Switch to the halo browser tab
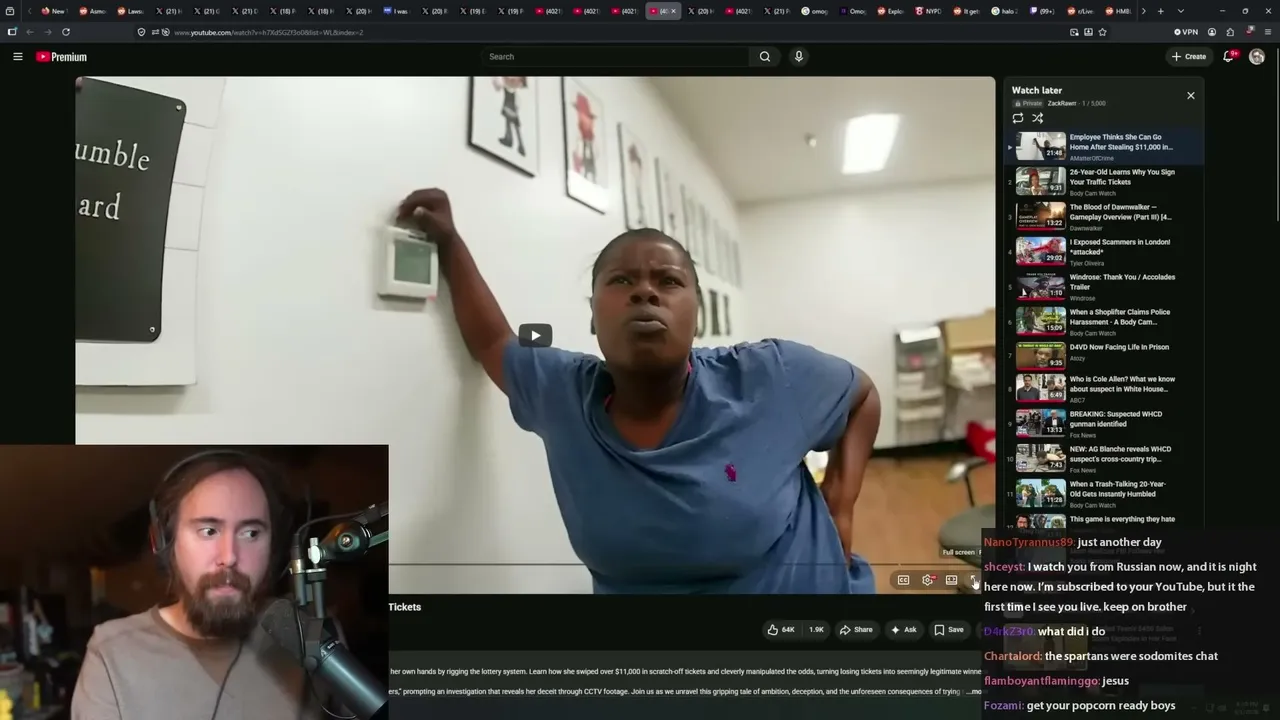 pos(1005,11)
